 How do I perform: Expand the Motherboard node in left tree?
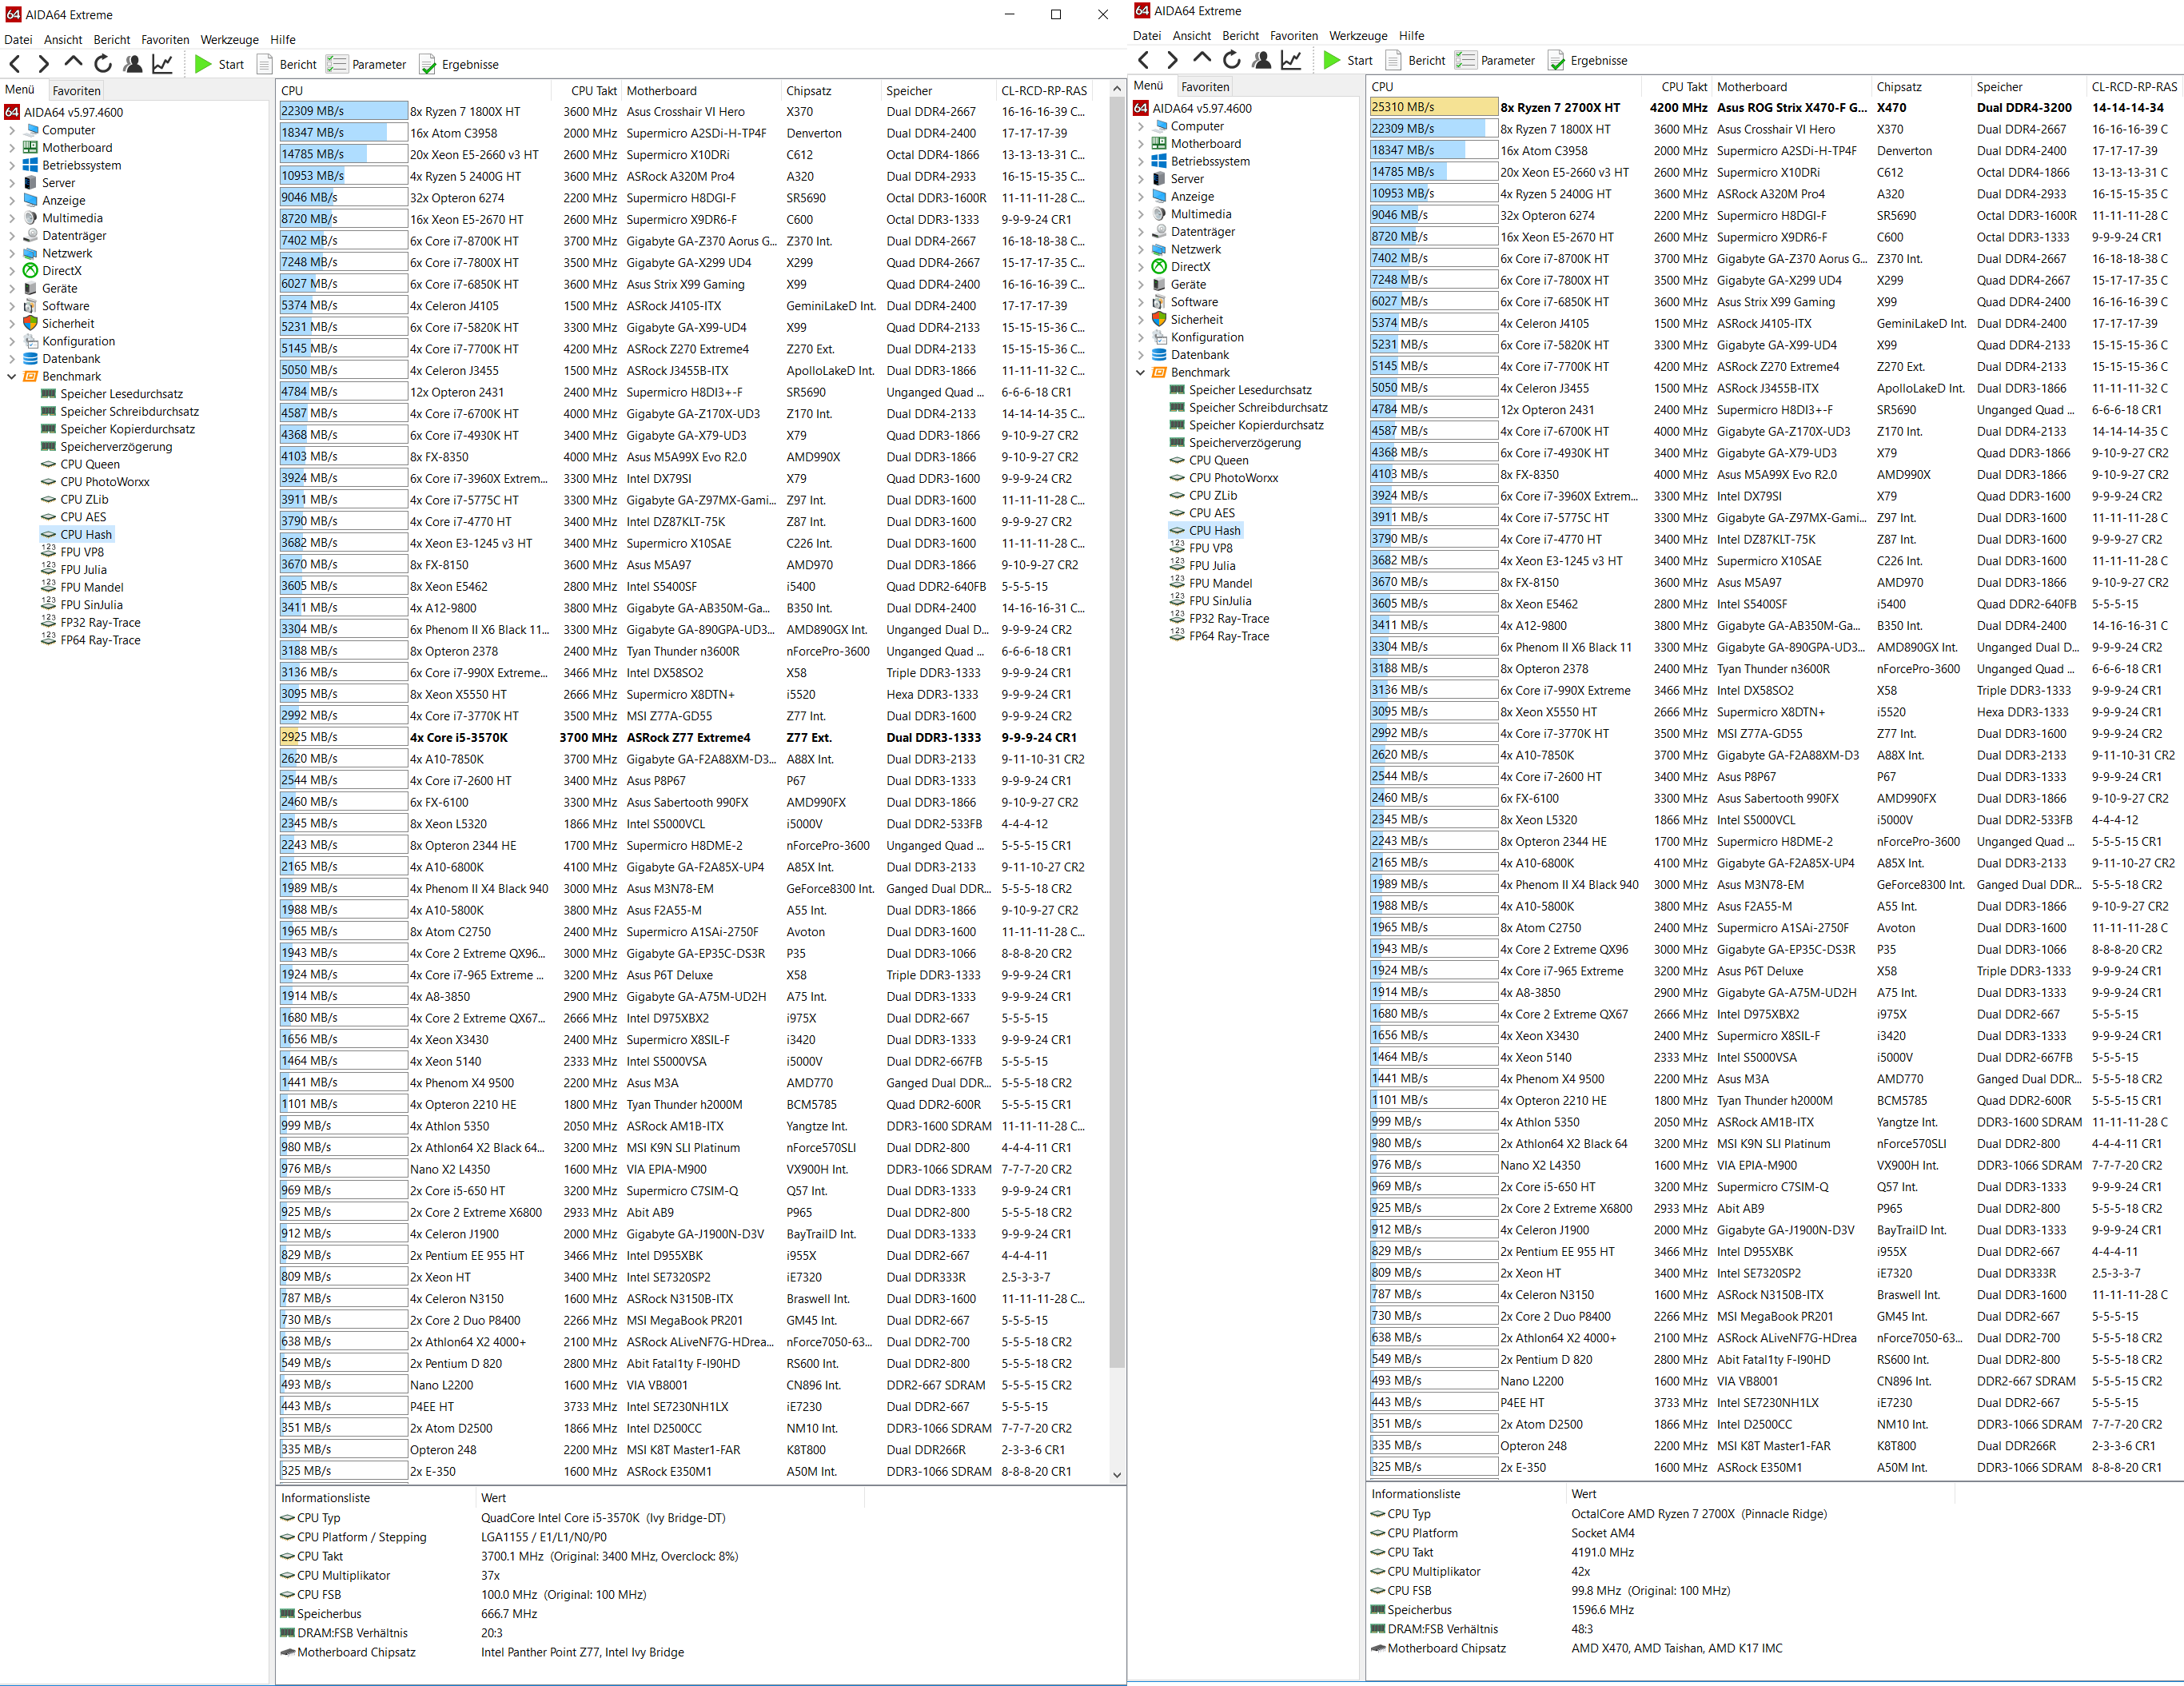(12, 148)
